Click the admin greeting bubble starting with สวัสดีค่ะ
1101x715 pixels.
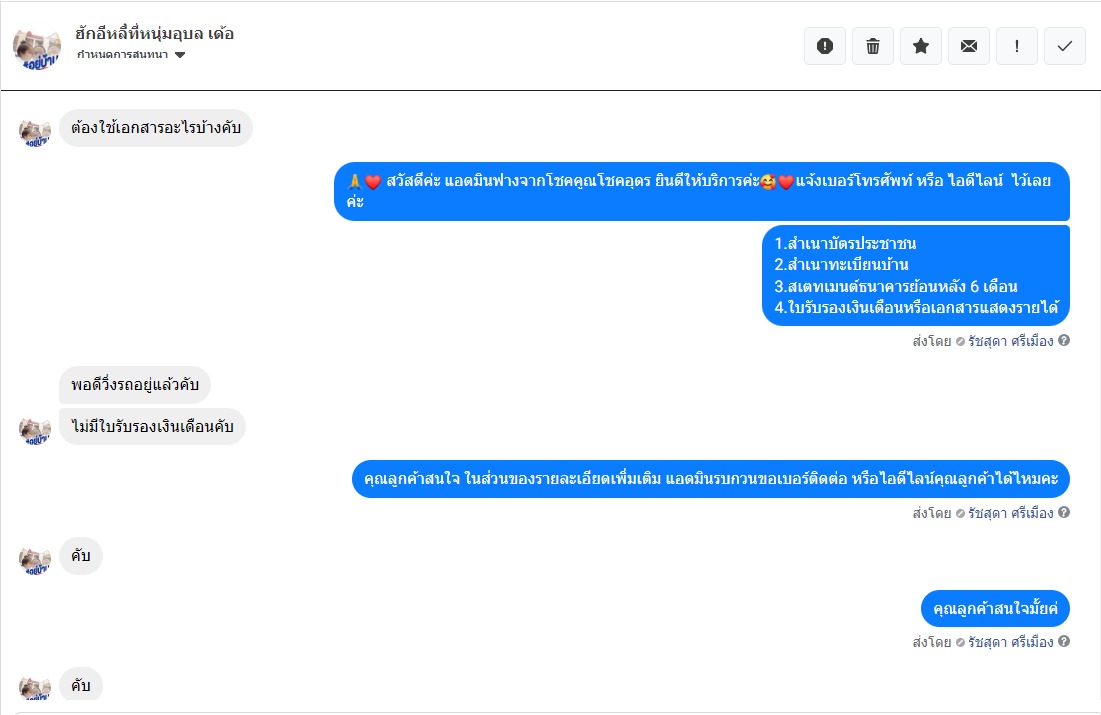point(701,191)
